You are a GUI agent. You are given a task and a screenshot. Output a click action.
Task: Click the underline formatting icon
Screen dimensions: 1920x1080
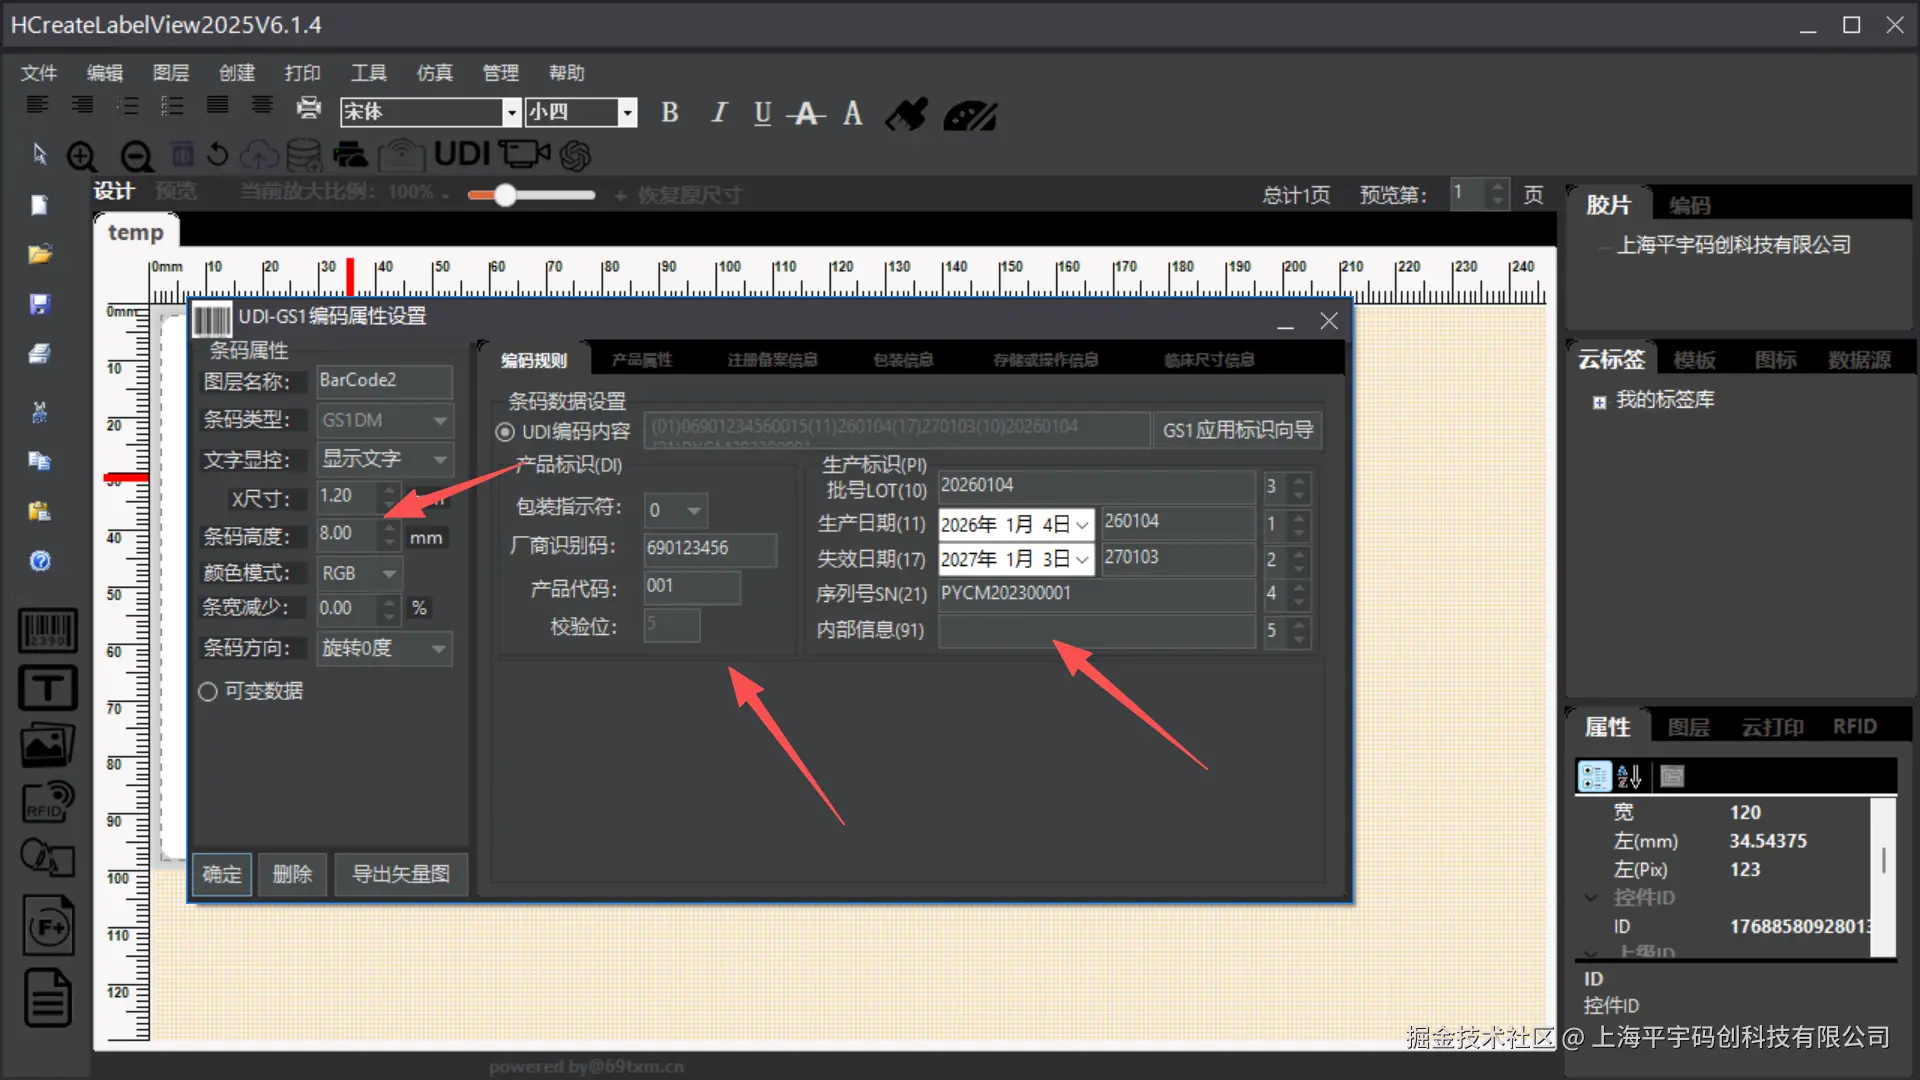pyautogui.click(x=762, y=113)
